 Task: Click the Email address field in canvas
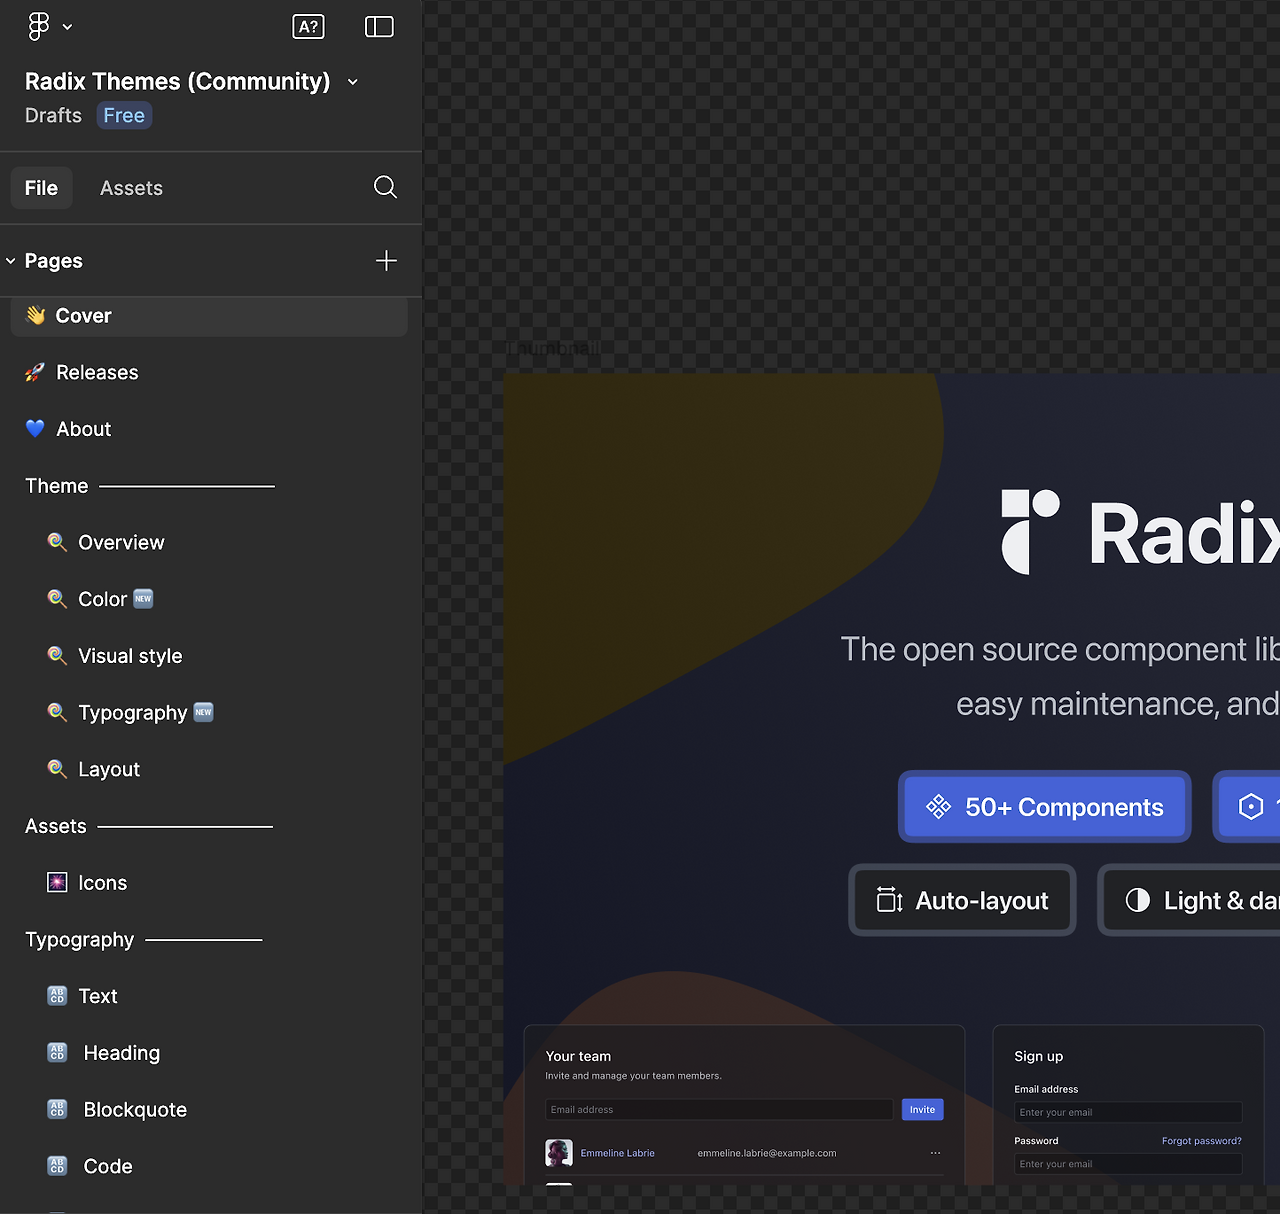tap(719, 1109)
